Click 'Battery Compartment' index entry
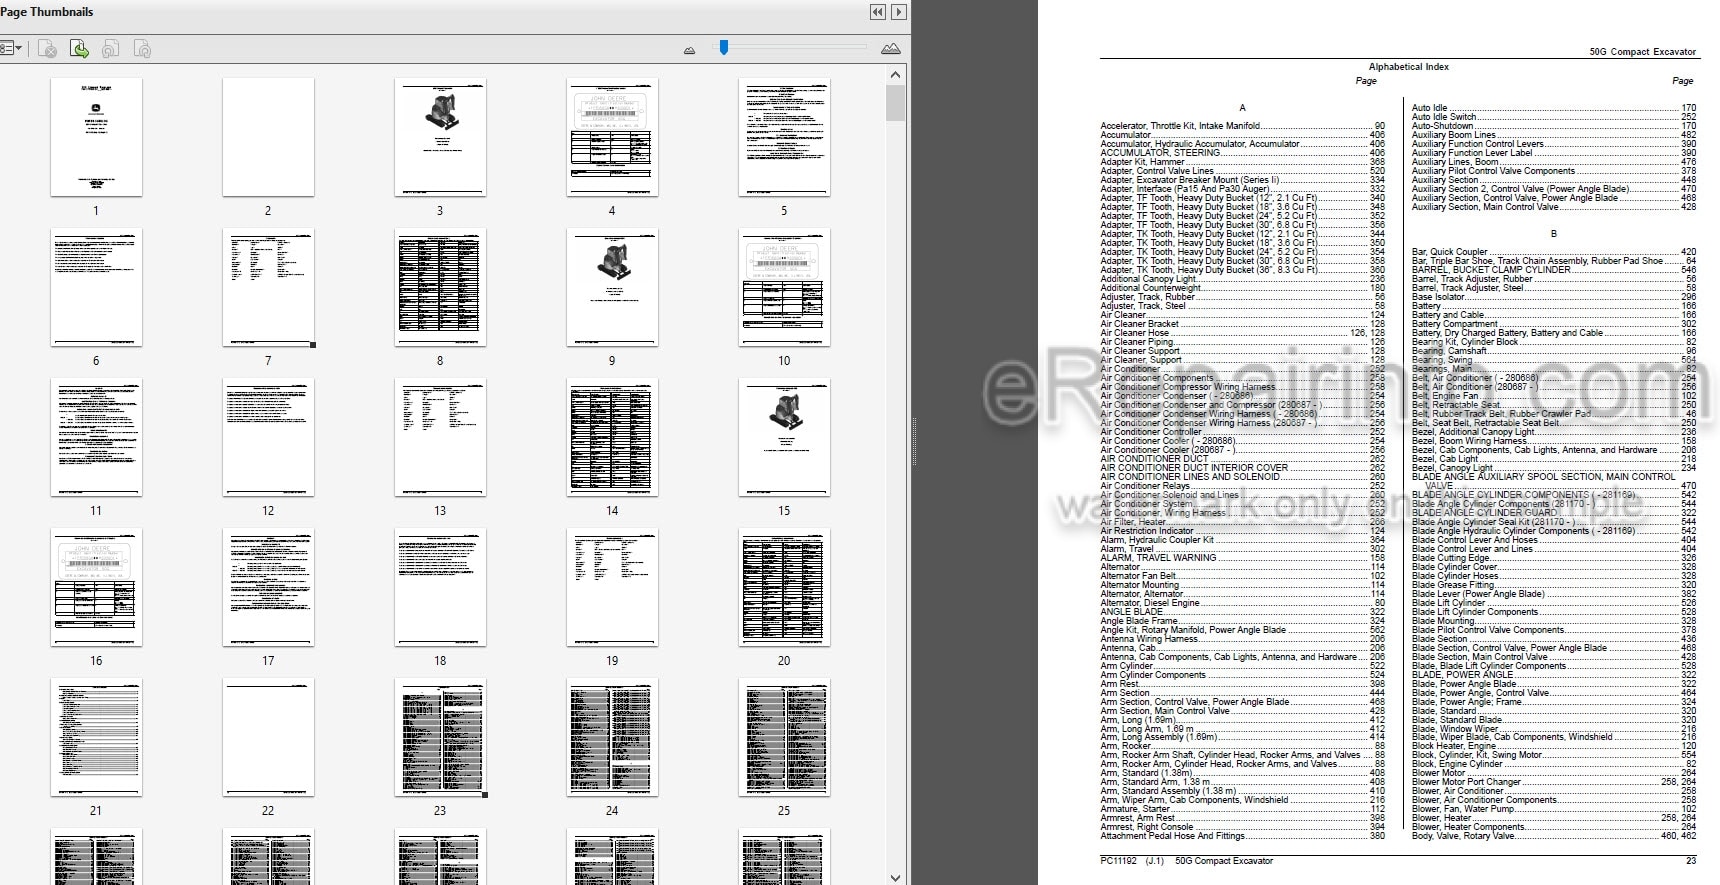The width and height of the screenshot is (1720, 885). [x=1454, y=324]
